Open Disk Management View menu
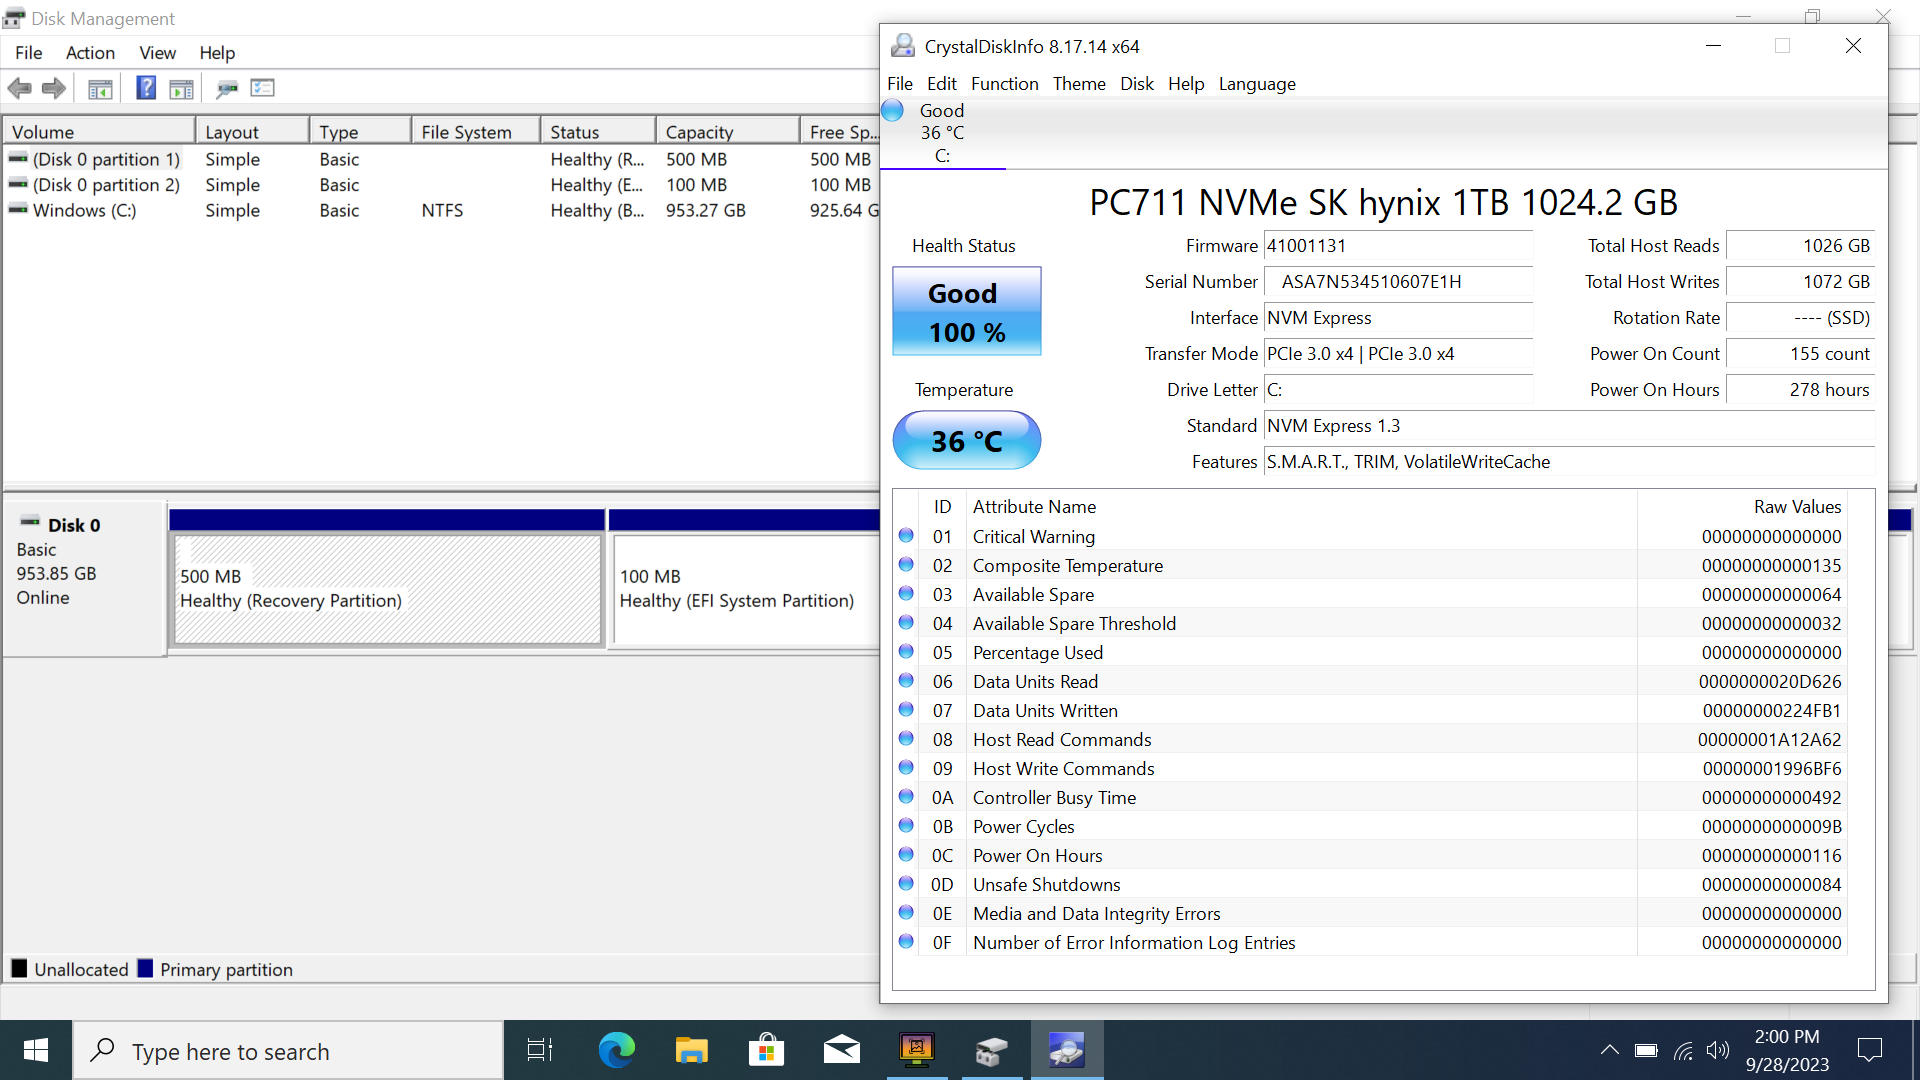Image resolution: width=1920 pixels, height=1080 pixels. [157, 53]
